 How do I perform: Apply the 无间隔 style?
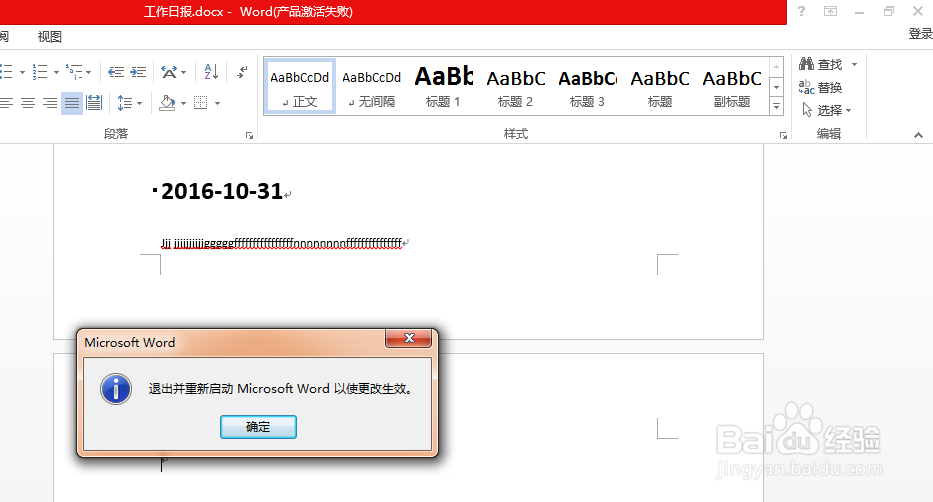372,86
